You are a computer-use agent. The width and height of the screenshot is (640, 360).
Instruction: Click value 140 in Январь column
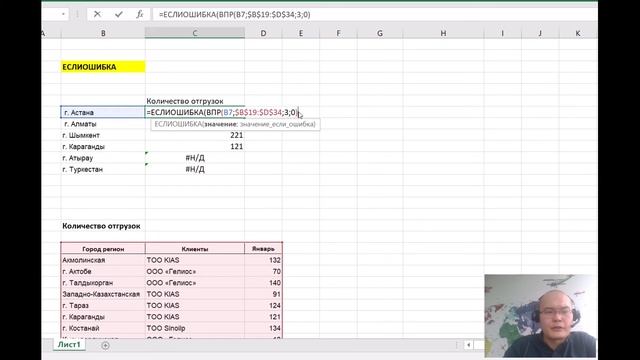[263, 283]
